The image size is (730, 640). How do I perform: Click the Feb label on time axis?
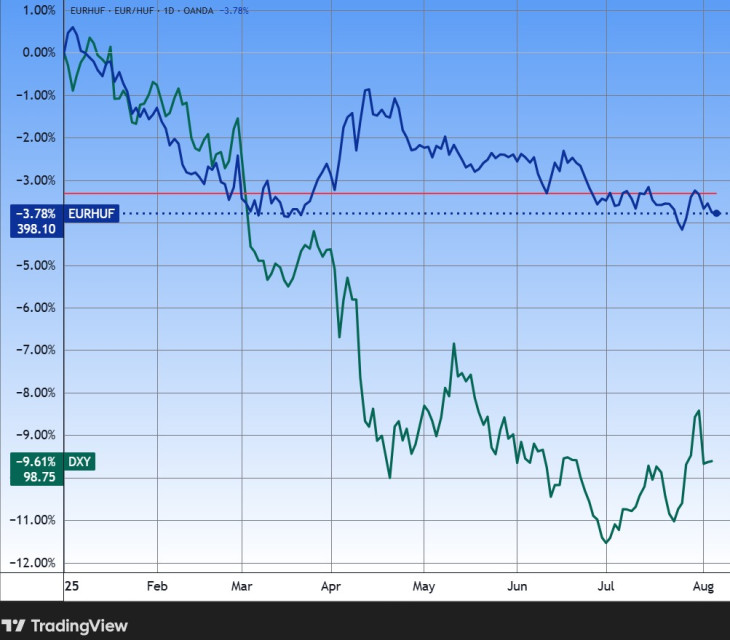pyautogui.click(x=157, y=586)
